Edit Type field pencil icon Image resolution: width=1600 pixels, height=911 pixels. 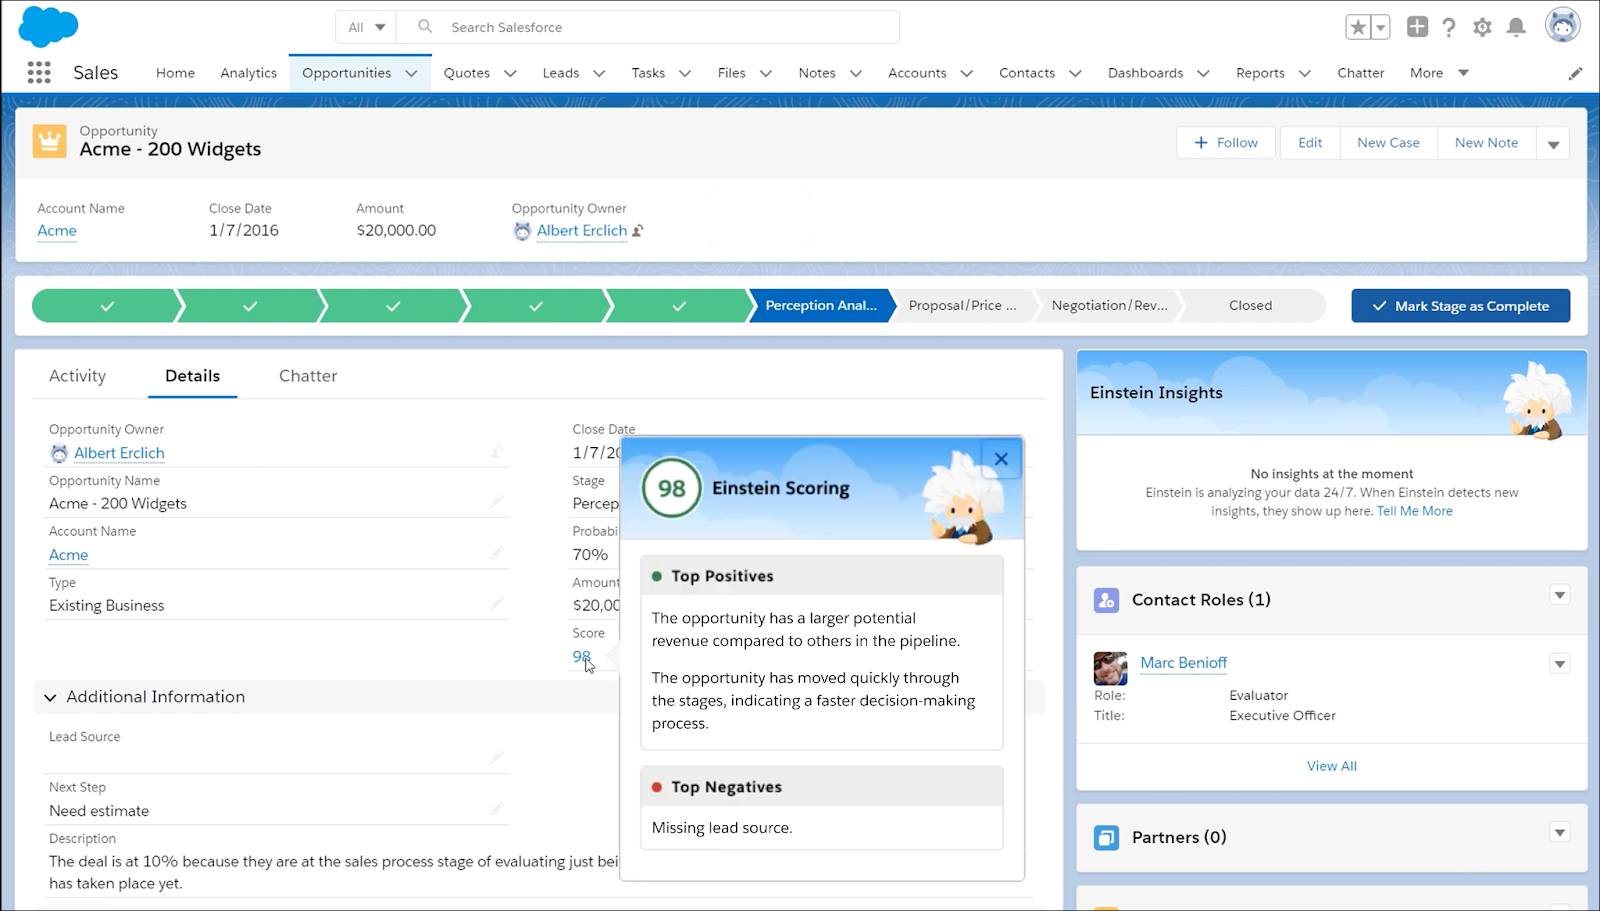[496, 604]
